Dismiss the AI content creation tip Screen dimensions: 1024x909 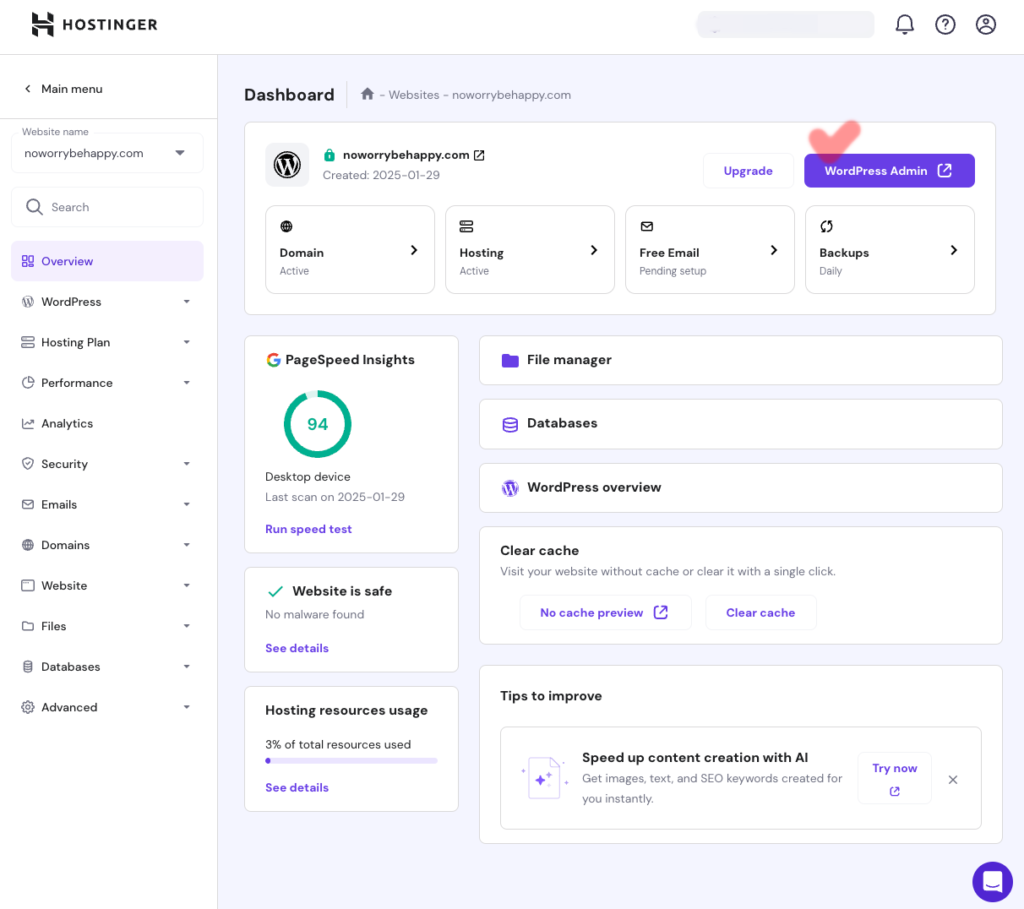coord(953,780)
